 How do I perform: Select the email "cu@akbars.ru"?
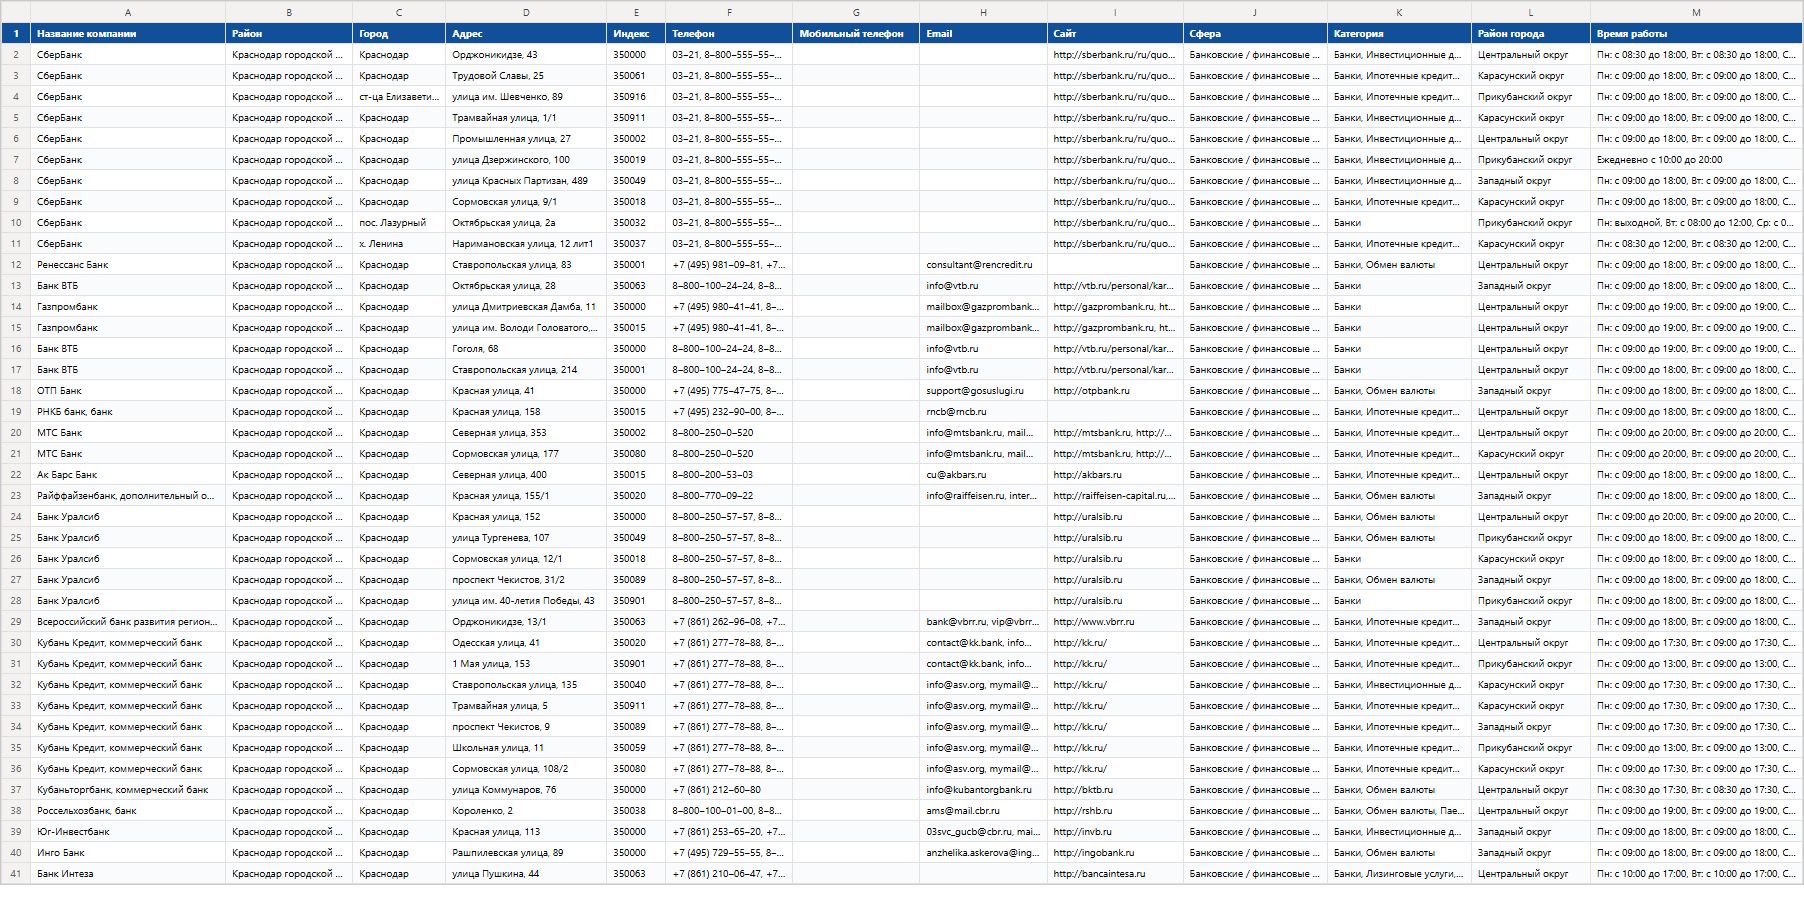[983, 475]
